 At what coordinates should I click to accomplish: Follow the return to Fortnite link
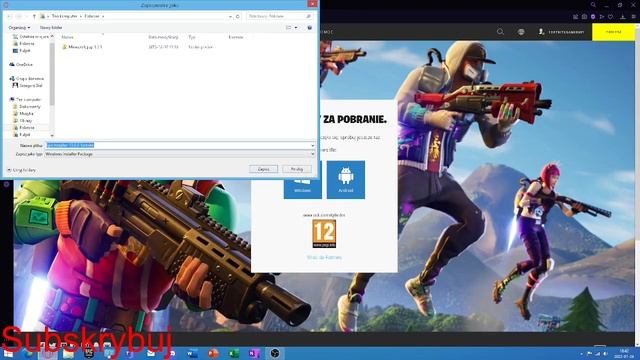click(x=324, y=258)
